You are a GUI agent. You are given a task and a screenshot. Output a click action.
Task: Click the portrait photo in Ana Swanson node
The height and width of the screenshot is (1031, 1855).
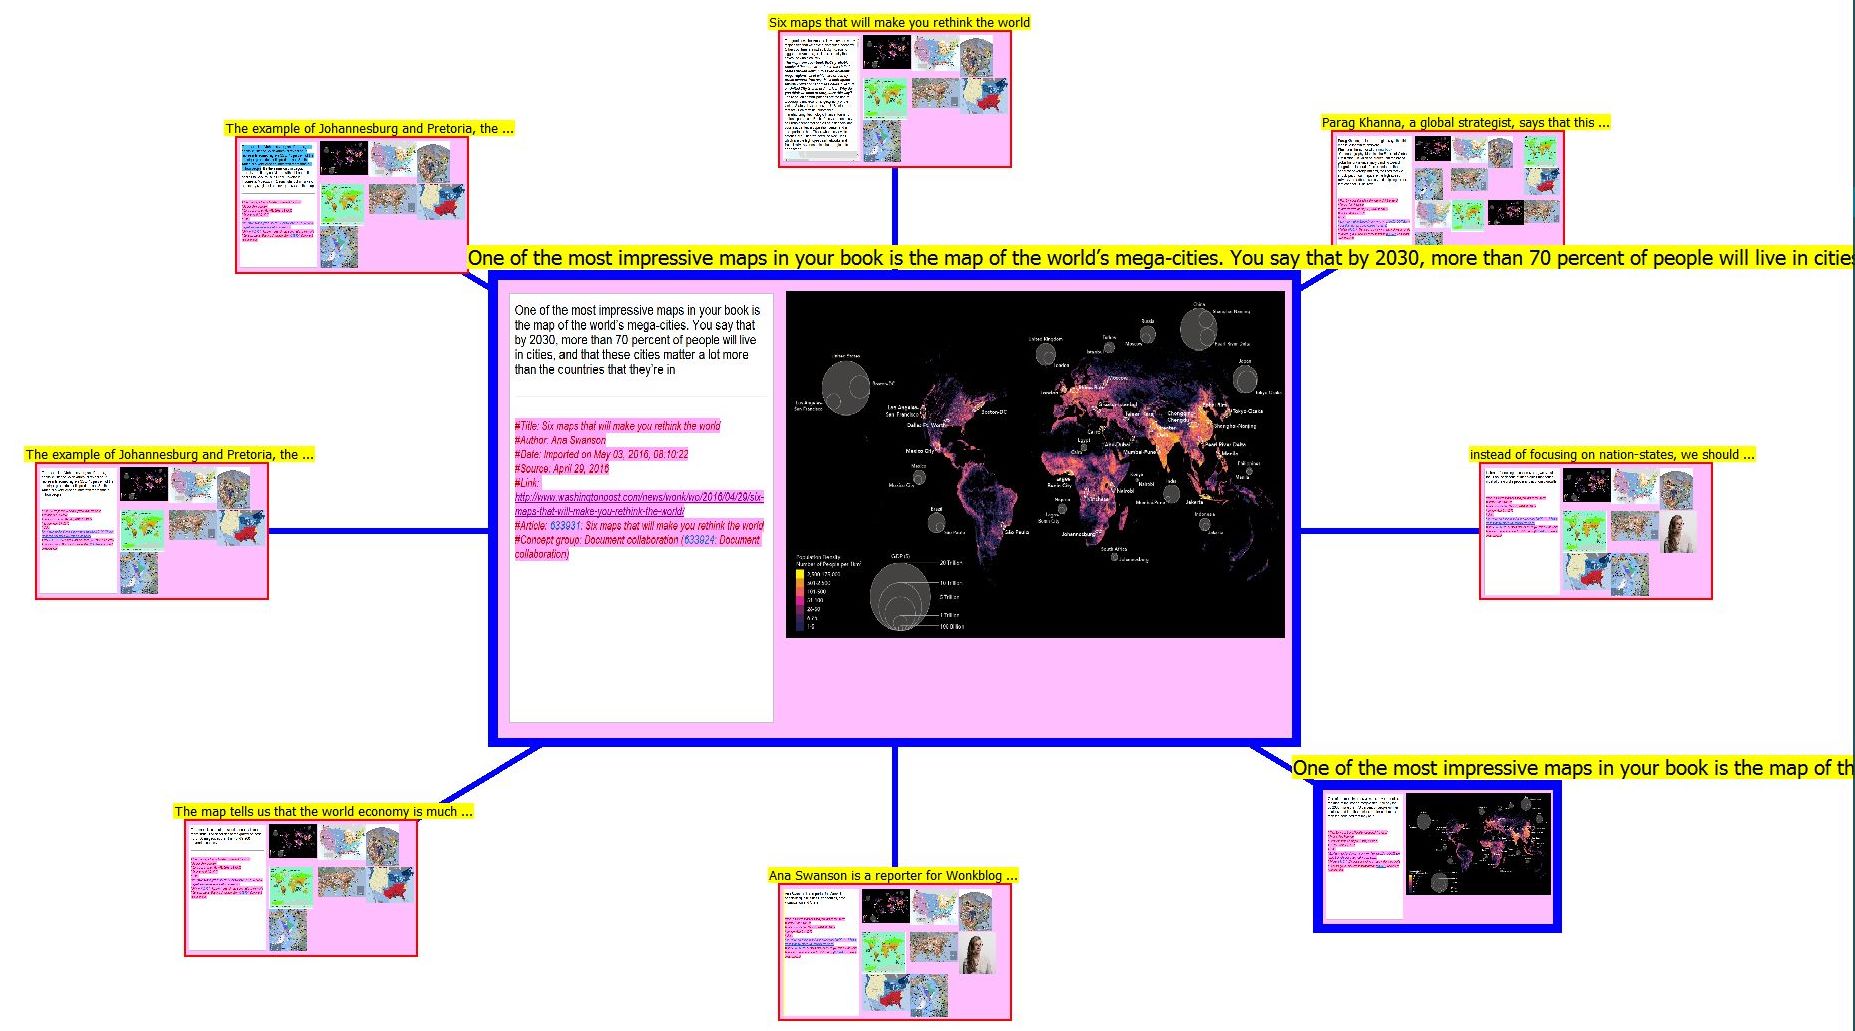coord(979,954)
